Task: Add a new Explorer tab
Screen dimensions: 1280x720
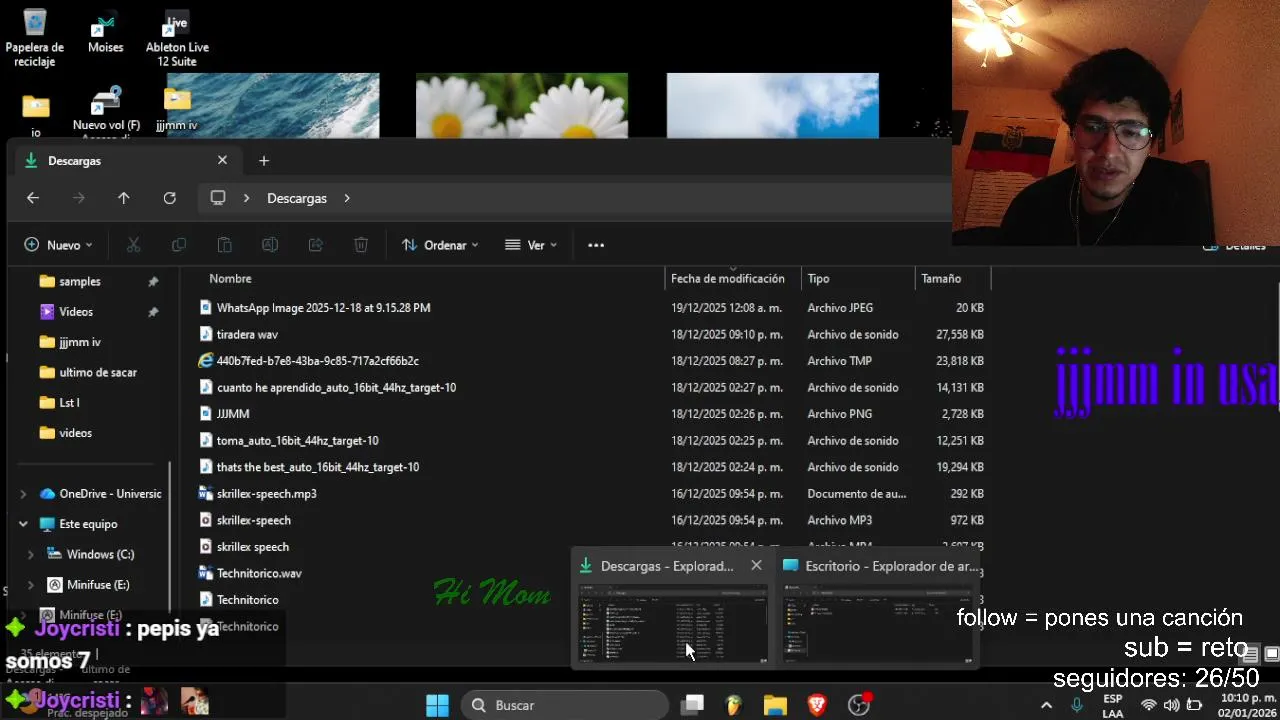Action: pos(264,160)
